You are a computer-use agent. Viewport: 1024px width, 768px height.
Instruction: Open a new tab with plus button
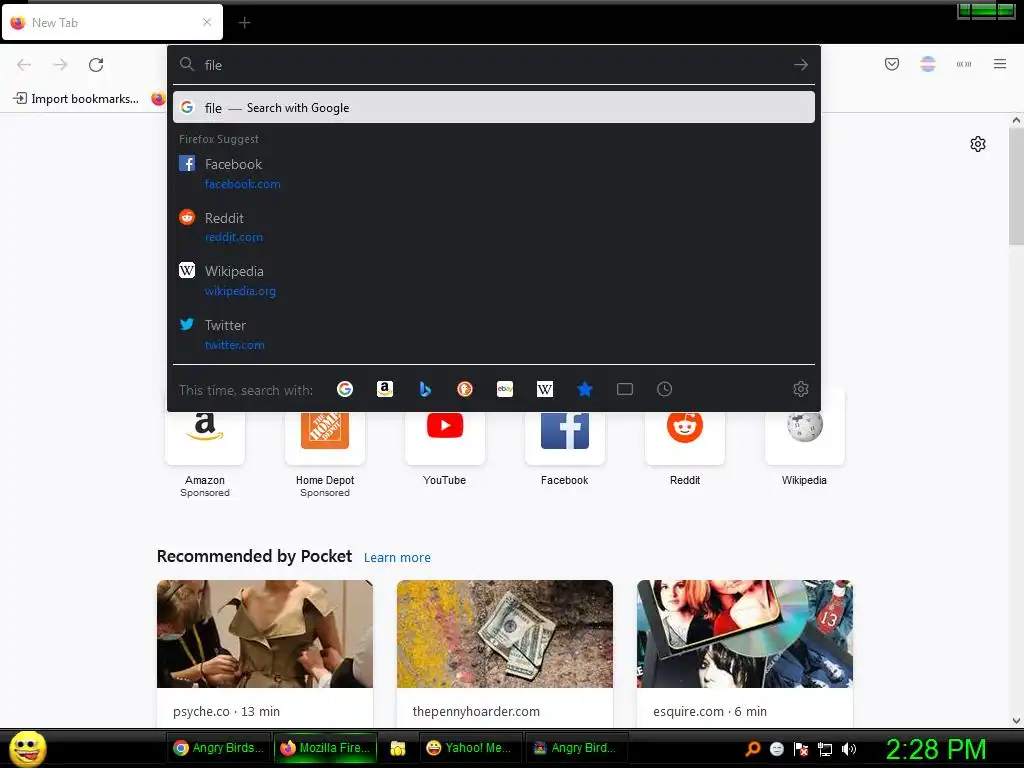244,23
